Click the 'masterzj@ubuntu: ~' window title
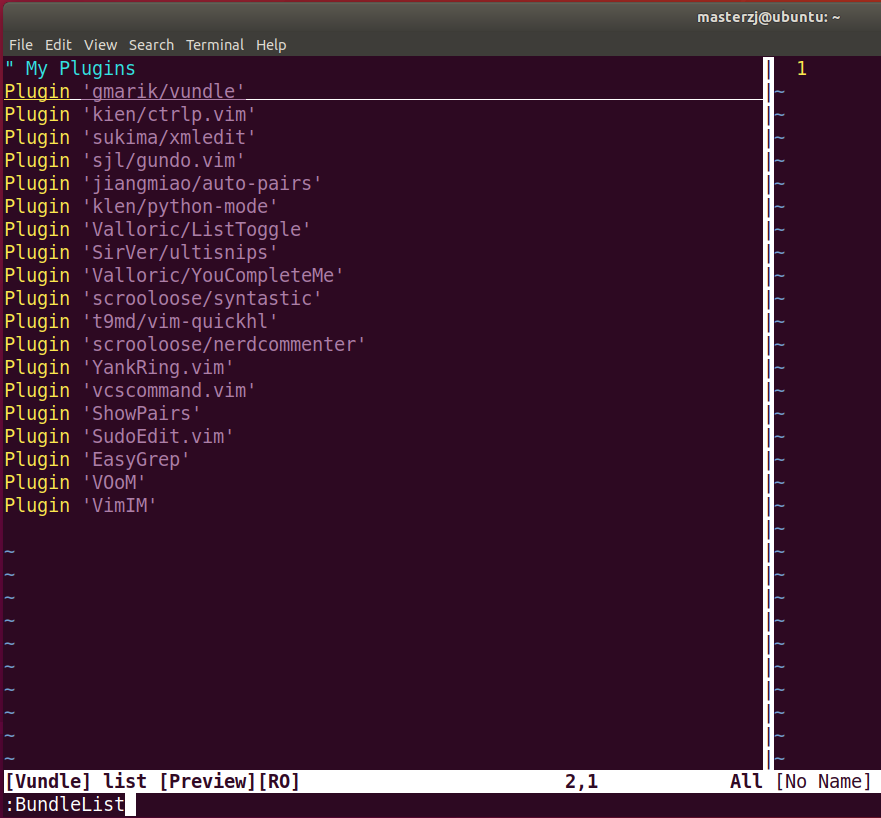The image size is (881, 818). point(768,17)
